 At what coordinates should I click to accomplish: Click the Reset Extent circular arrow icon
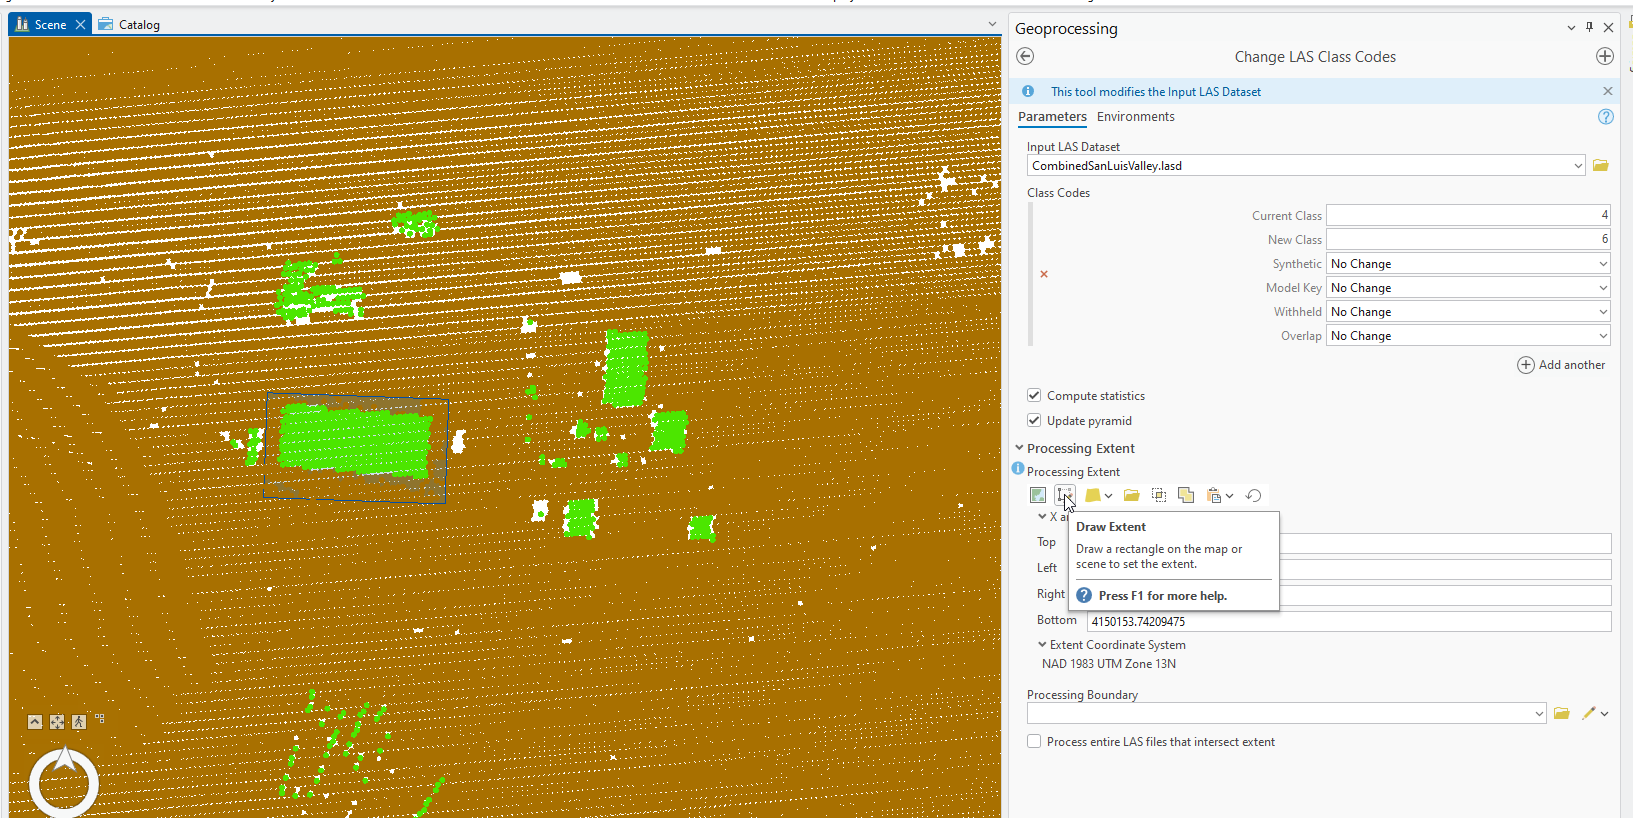1253,495
